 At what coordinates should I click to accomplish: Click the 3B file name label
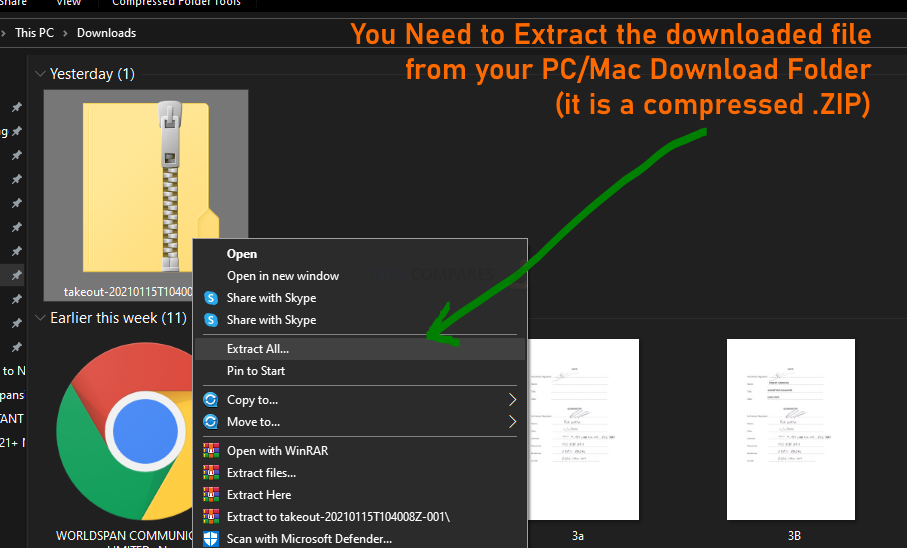[x=794, y=536]
